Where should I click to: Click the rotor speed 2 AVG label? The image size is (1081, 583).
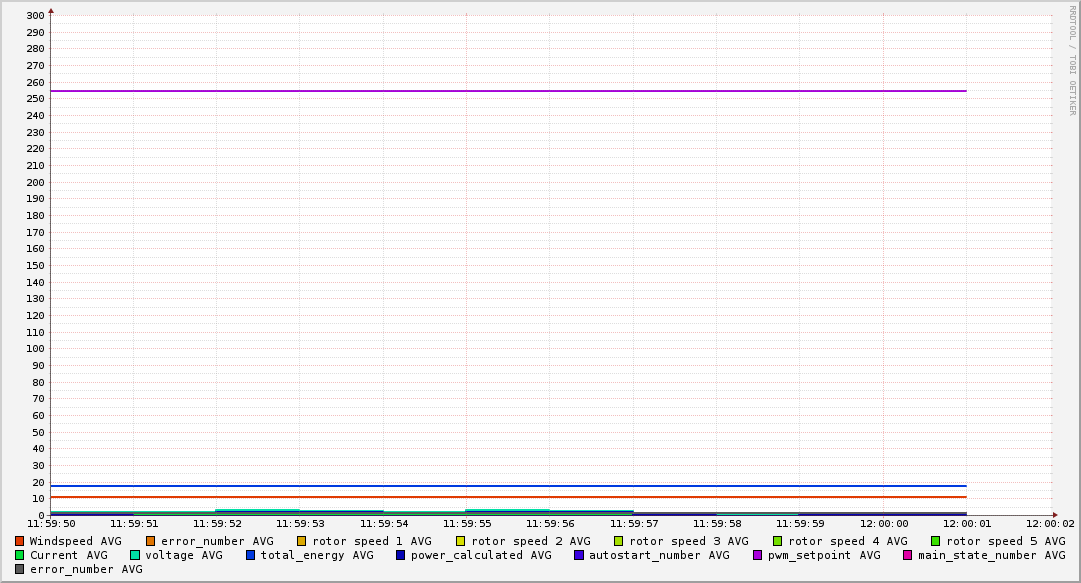pyautogui.click(x=530, y=541)
